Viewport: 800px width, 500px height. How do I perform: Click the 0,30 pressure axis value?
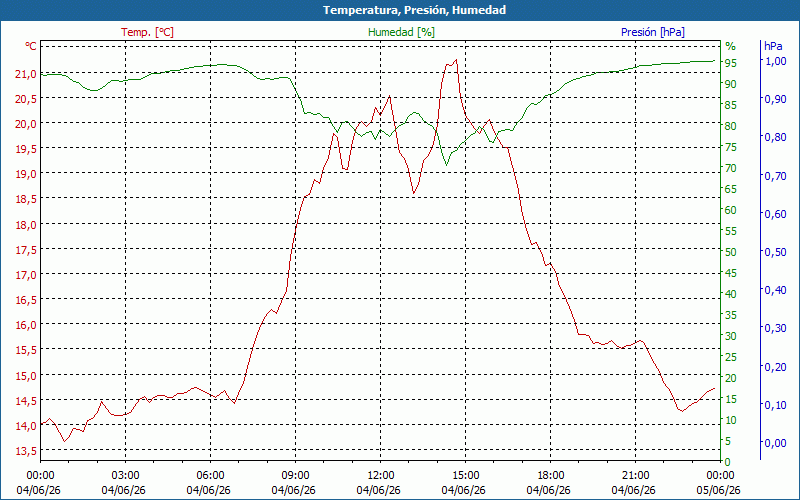[x=776, y=328]
